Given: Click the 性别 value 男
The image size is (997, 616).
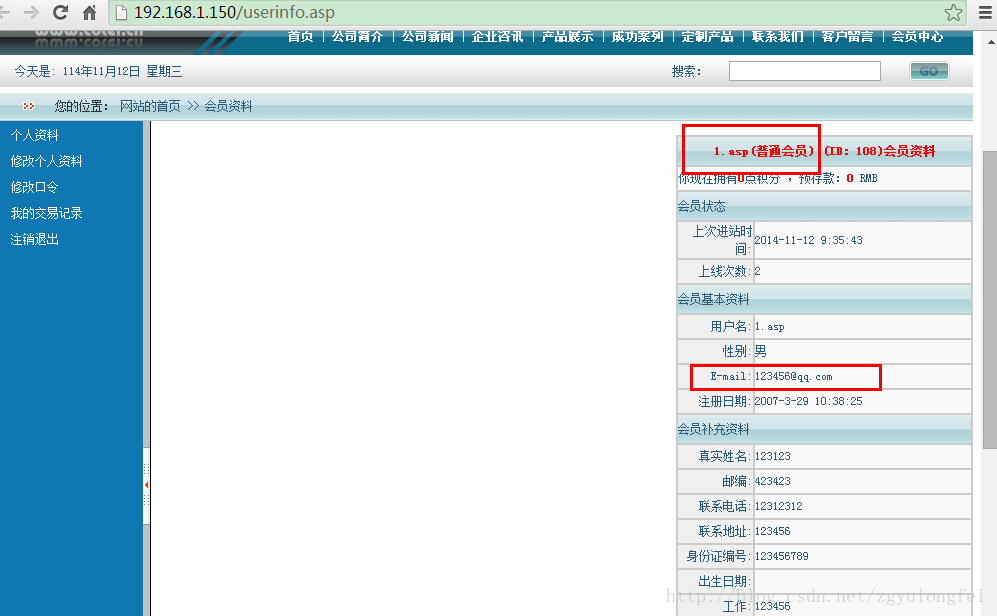Looking at the screenshot, I should point(760,352).
